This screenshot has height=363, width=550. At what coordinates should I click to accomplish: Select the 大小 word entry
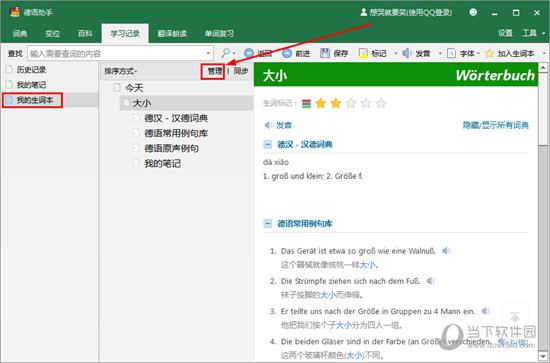click(x=142, y=103)
